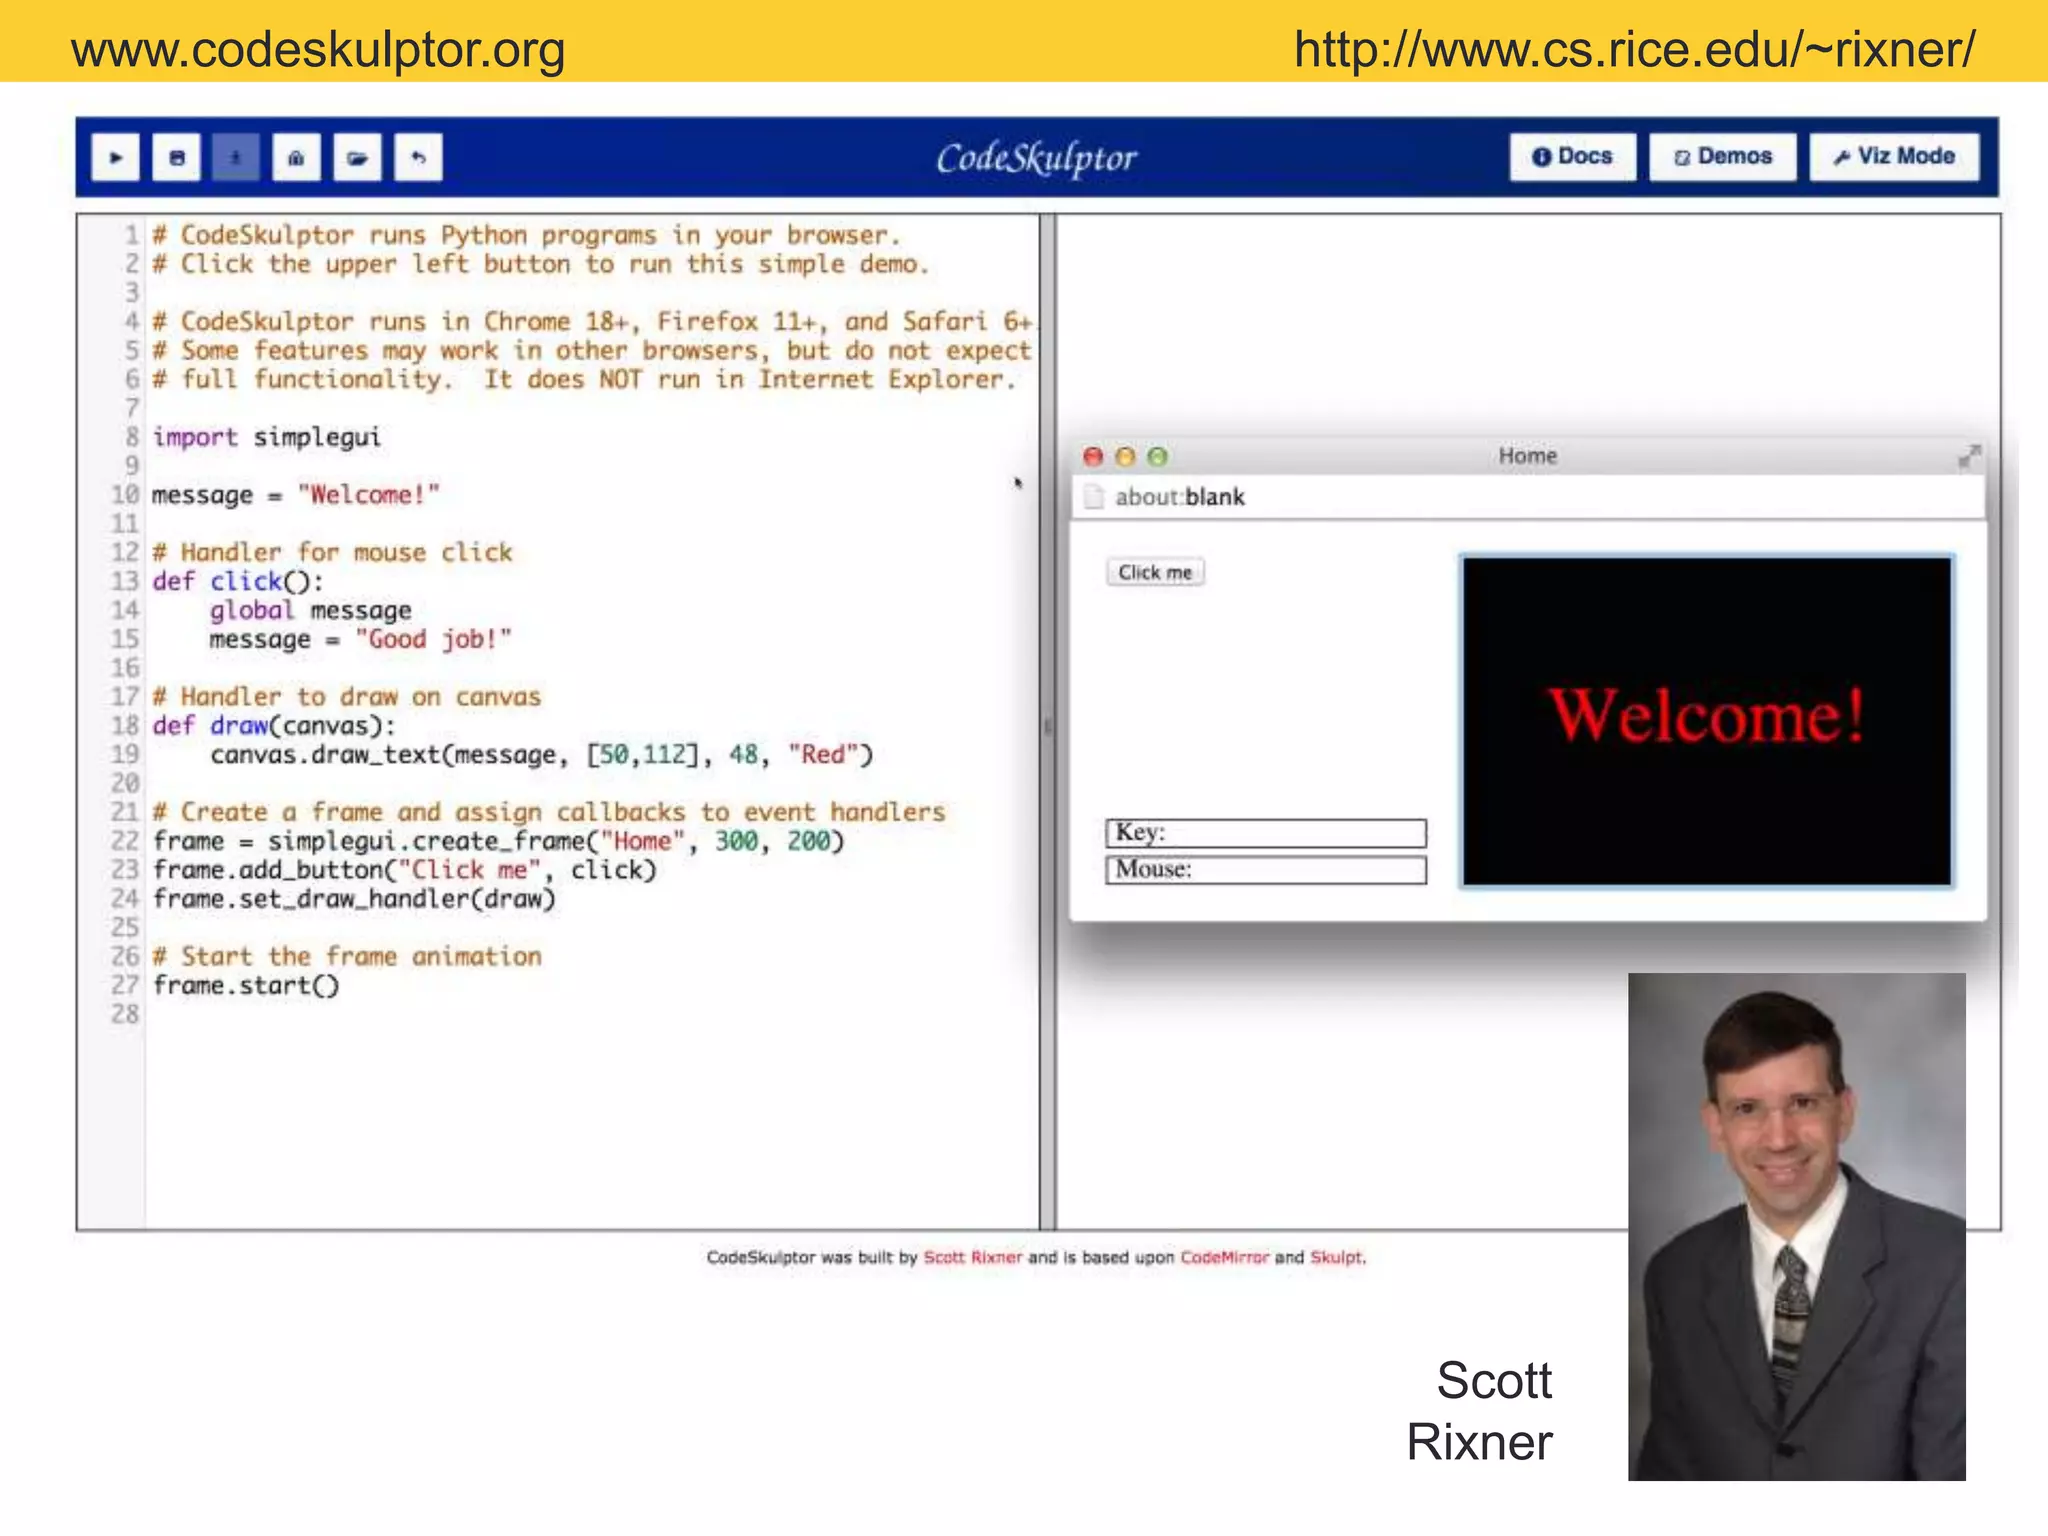Zoom the Home window with green button
Image resolution: width=2048 pixels, height=1536 pixels.
[x=1157, y=457]
